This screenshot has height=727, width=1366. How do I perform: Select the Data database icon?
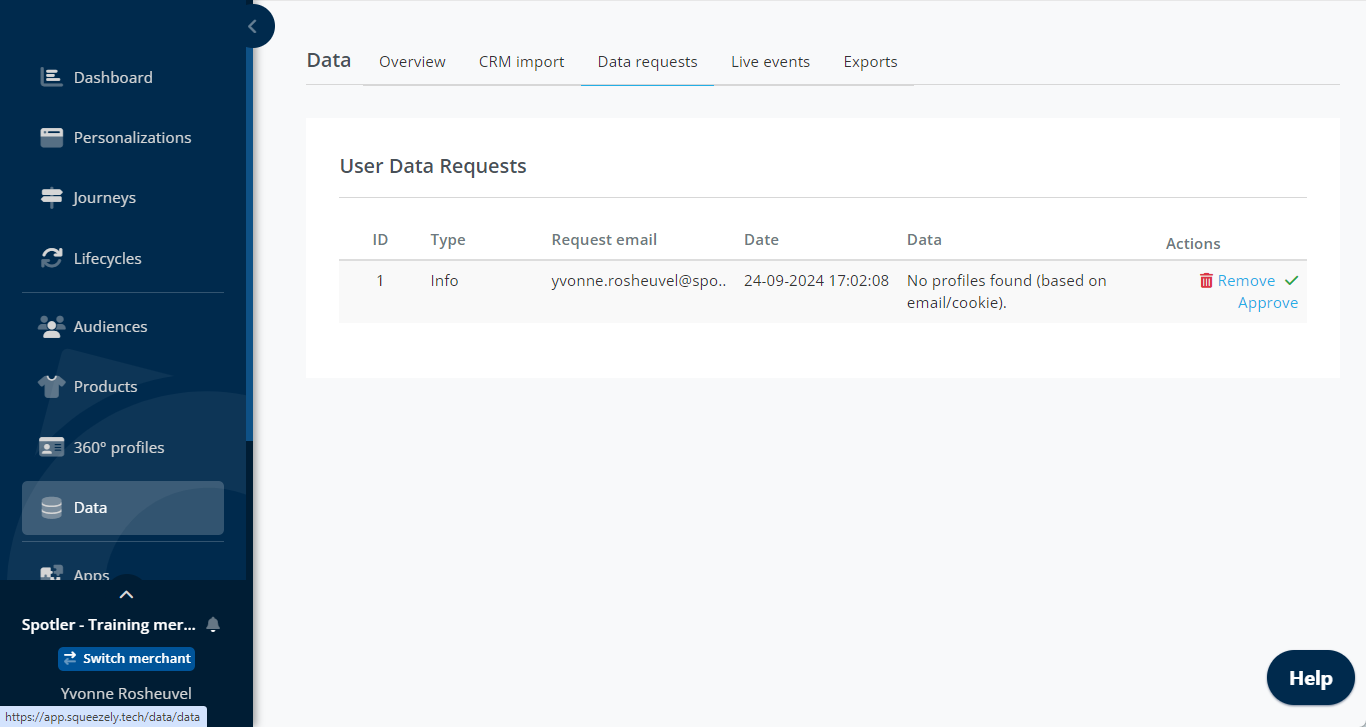tap(51, 508)
